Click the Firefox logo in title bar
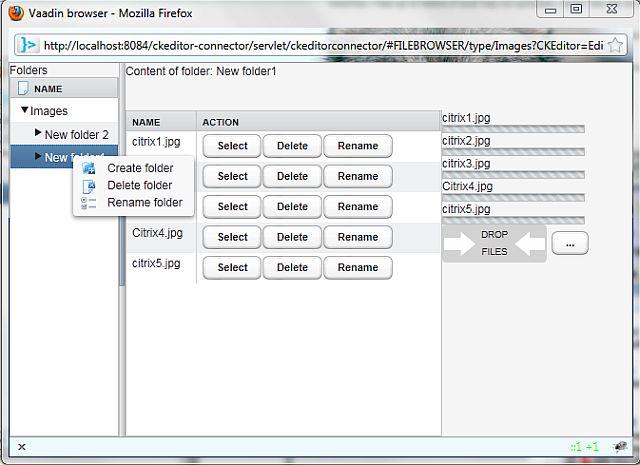Viewport: 640px width, 465px height. [16, 13]
